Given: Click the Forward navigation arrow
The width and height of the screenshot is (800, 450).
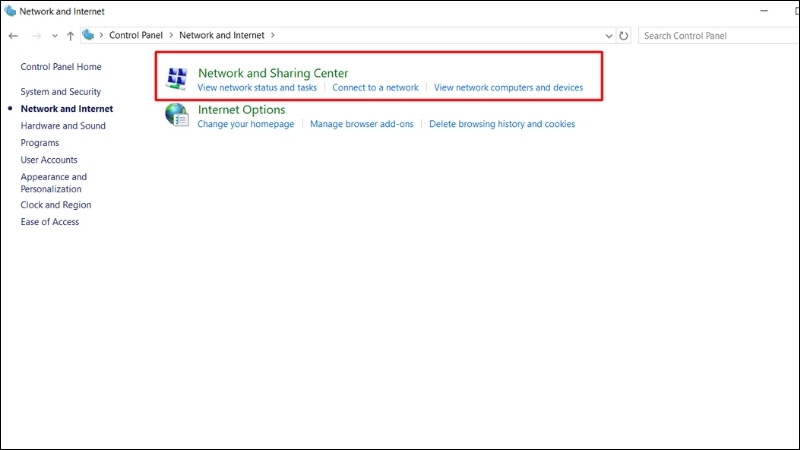Looking at the screenshot, I should (36, 36).
